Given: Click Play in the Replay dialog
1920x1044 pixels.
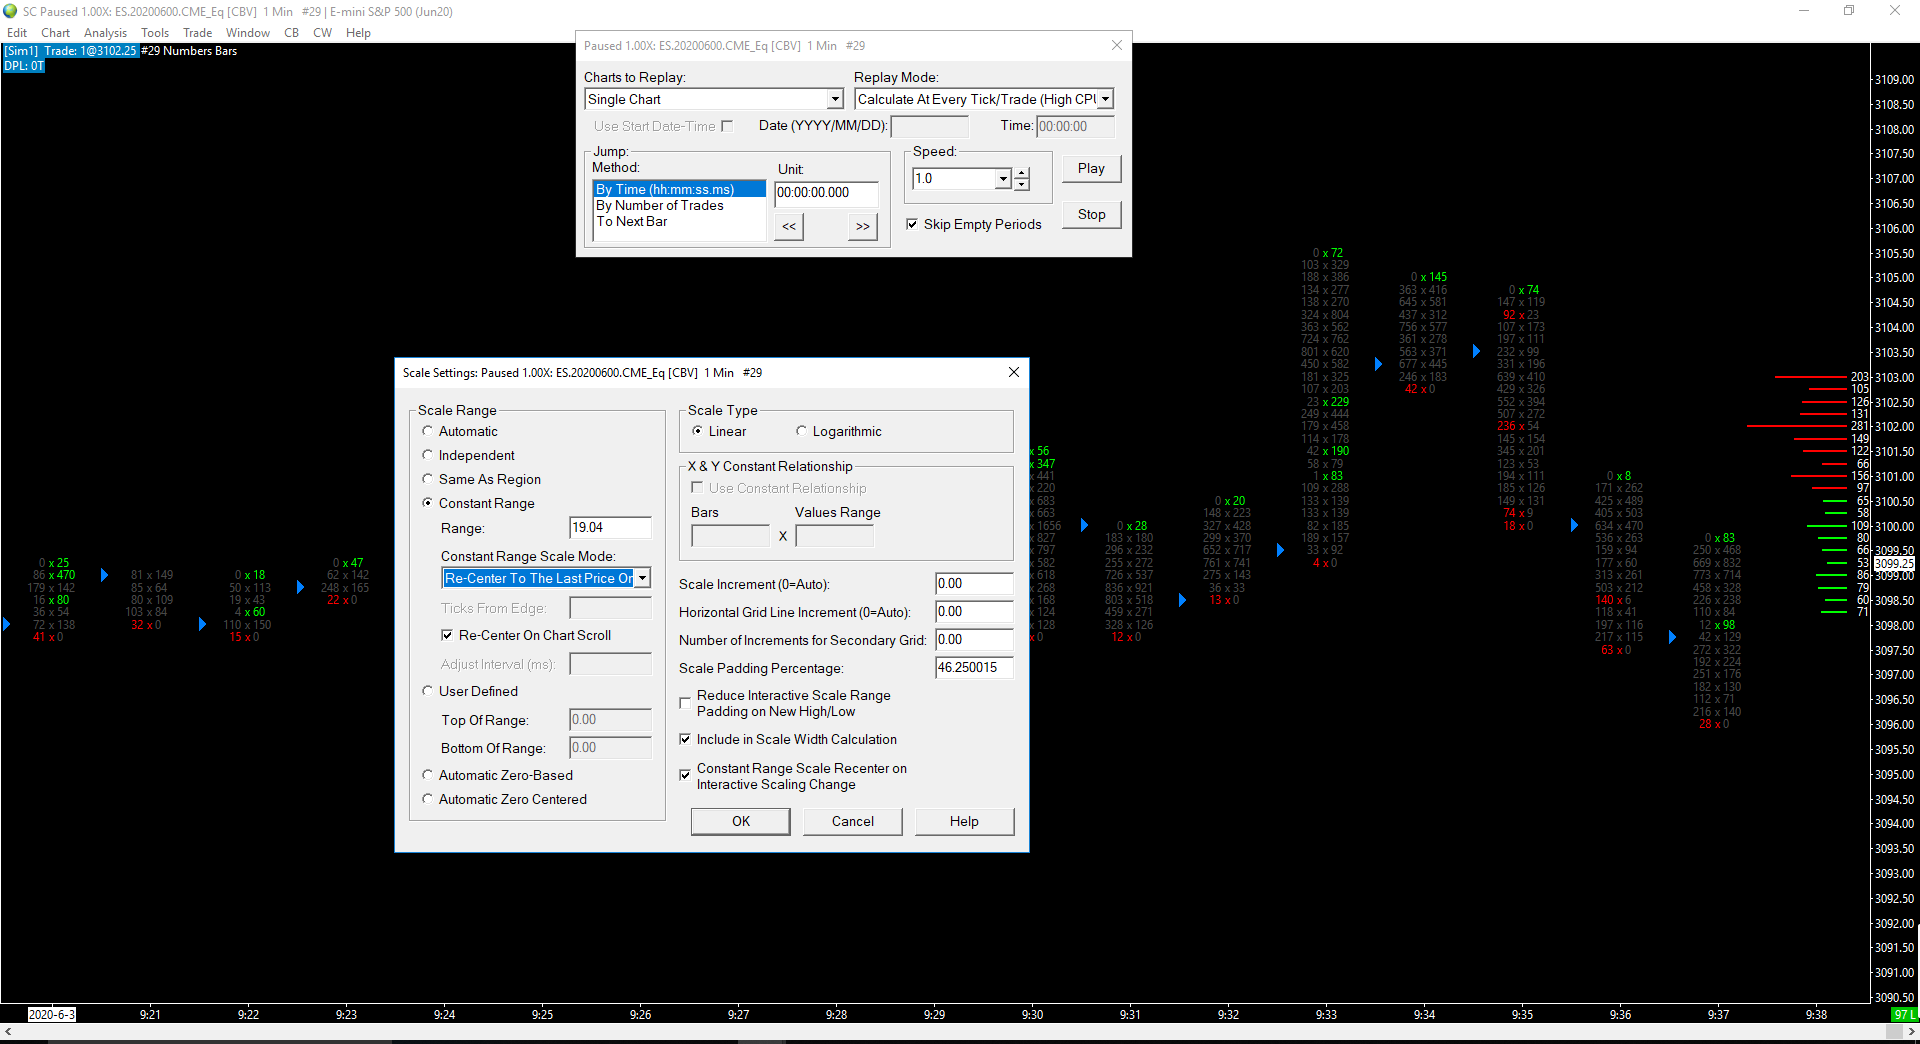Looking at the screenshot, I should (x=1091, y=169).
